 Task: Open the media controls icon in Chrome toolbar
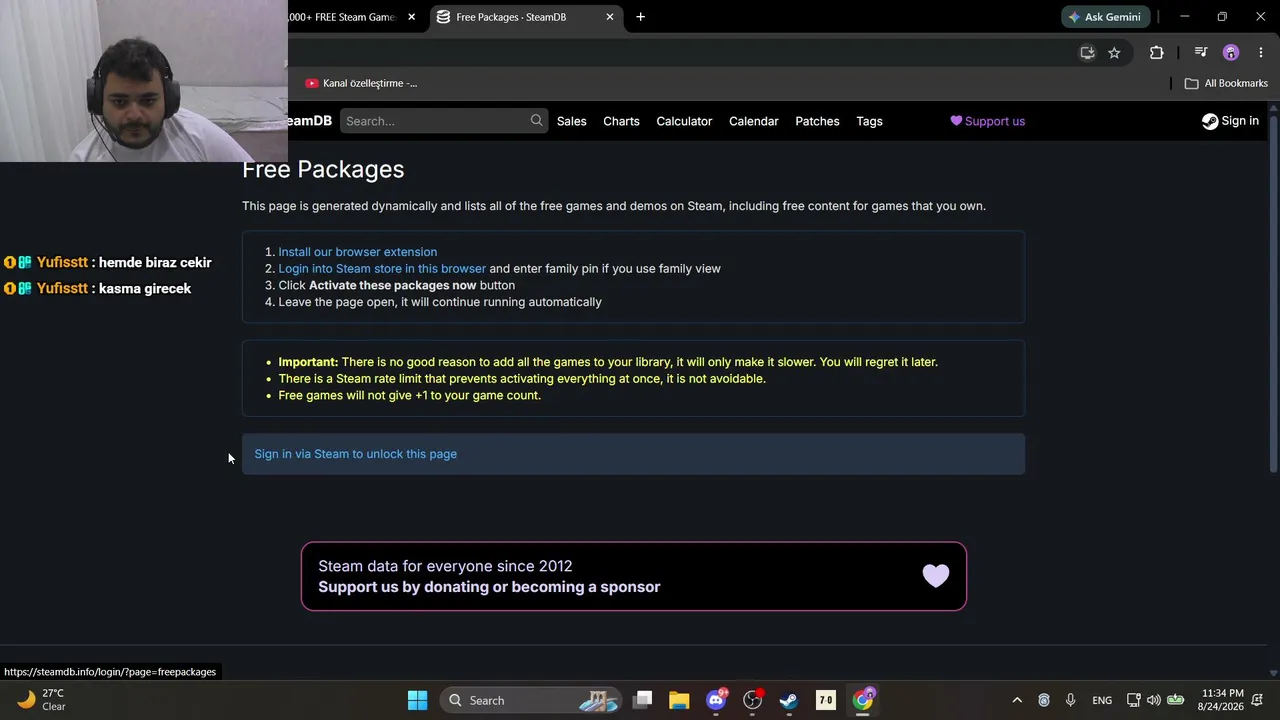tap(1201, 52)
